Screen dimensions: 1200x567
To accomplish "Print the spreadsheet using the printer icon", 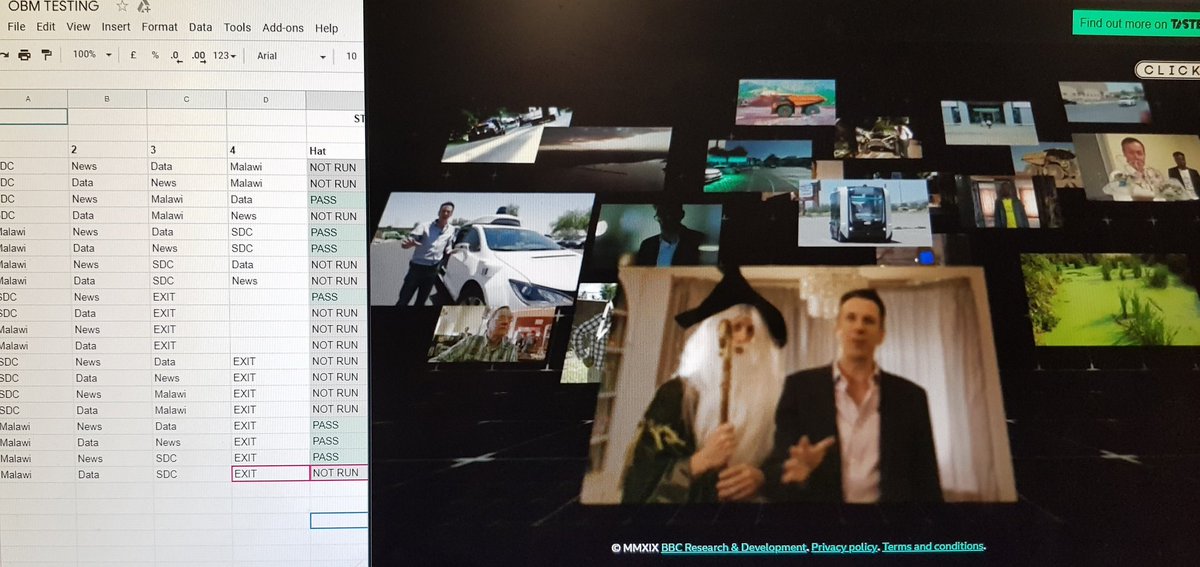I will tap(24, 55).
